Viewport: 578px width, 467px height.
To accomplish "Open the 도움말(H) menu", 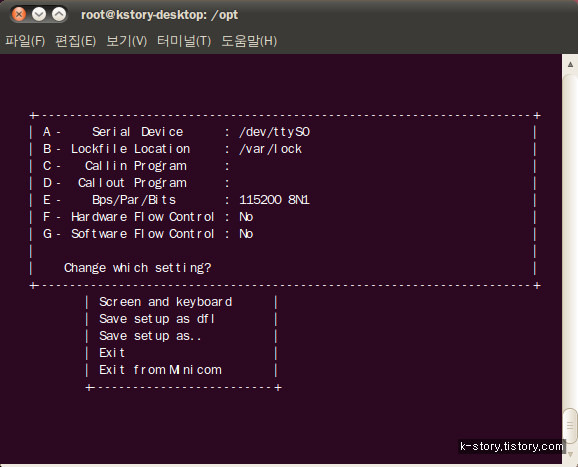I will click(x=249, y=41).
